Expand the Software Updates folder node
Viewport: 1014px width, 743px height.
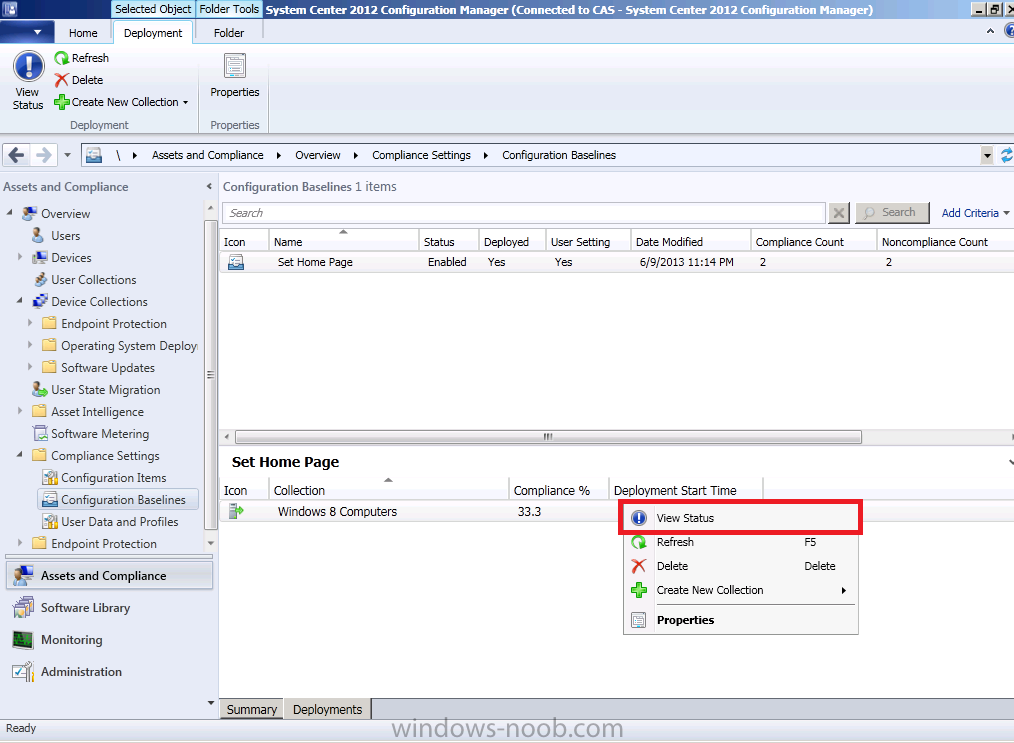pyautogui.click(x=30, y=367)
